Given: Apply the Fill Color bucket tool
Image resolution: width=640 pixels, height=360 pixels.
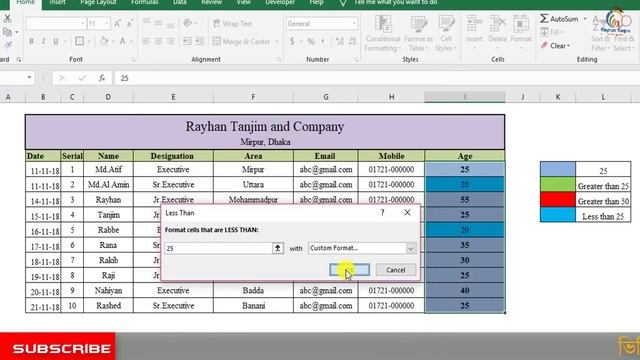Looking at the screenshot, I should 104,41.
